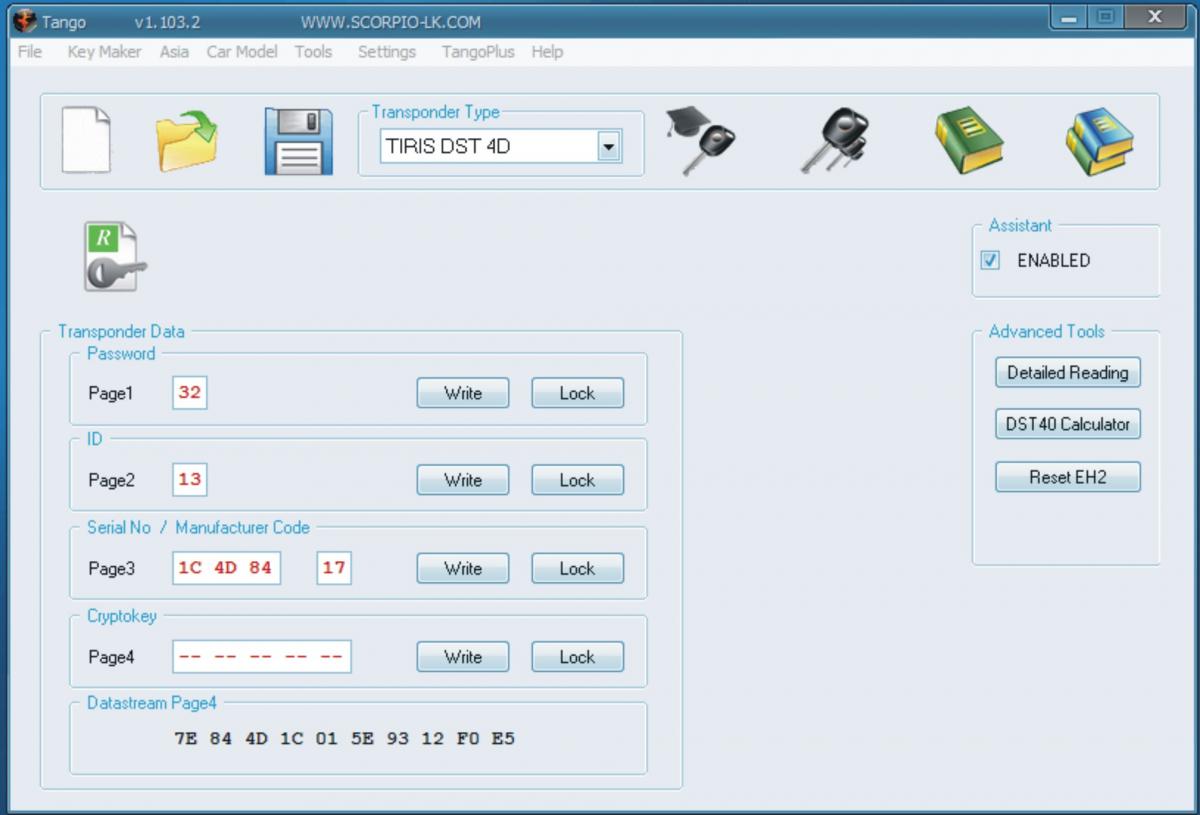Click the key with graduation cap icon
The image size is (1200, 815).
tap(701, 140)
